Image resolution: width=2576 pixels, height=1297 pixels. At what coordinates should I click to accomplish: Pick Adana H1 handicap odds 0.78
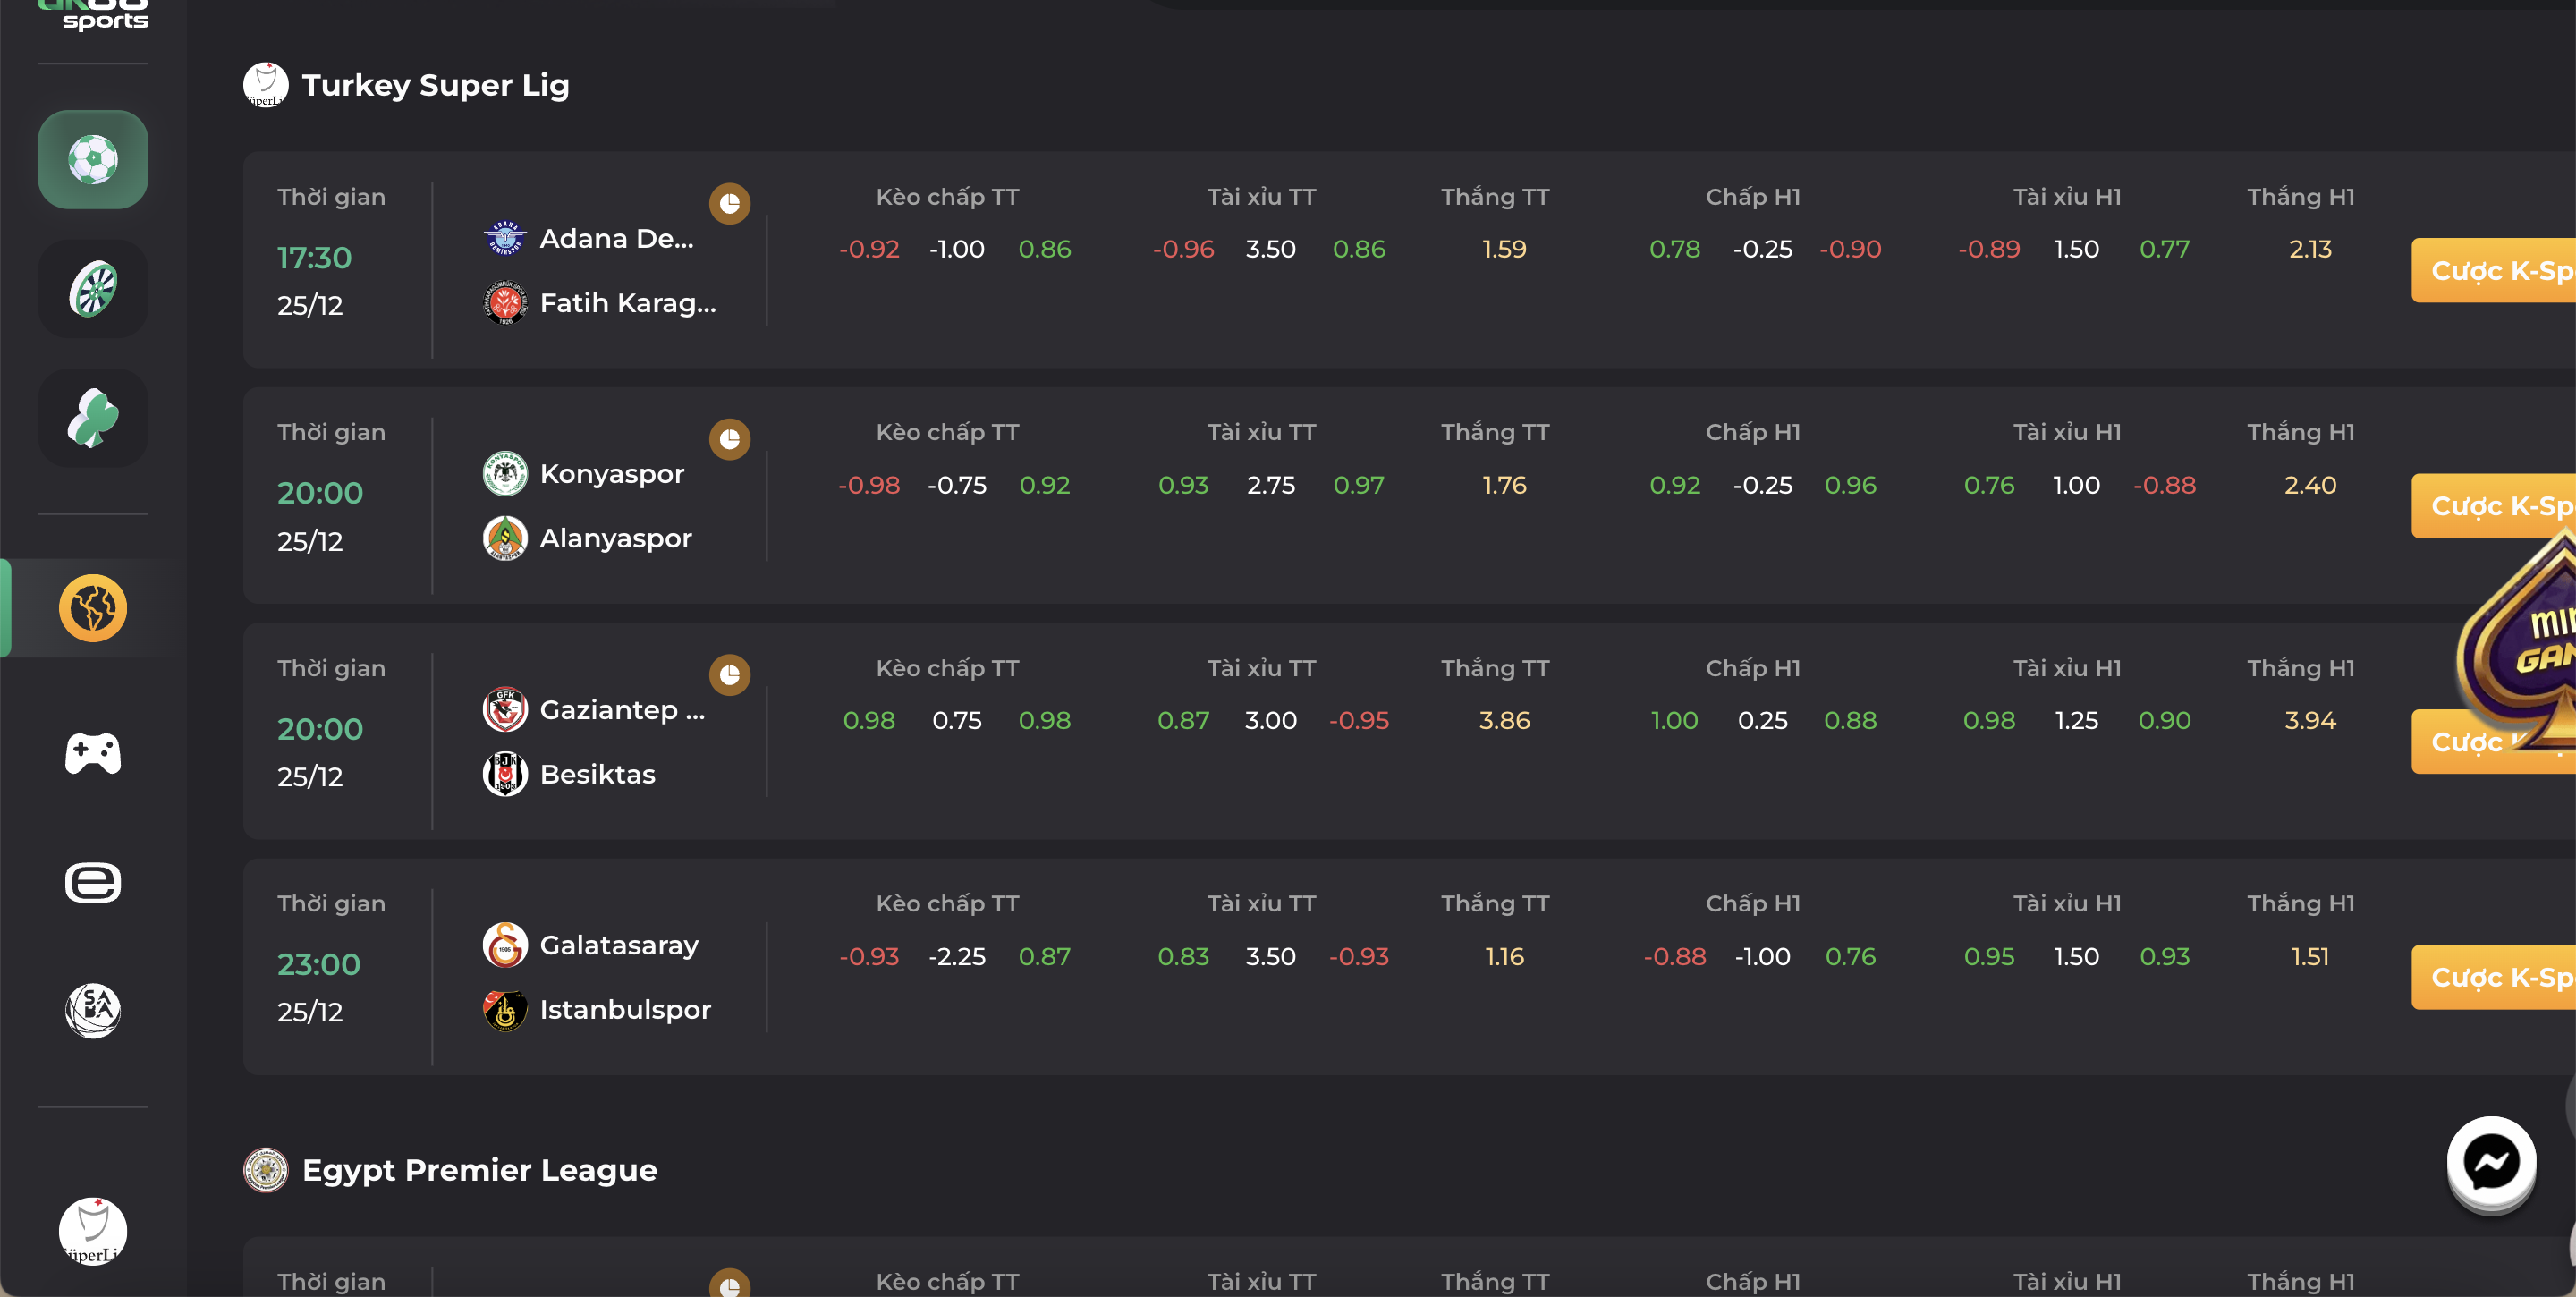tap(1675, 249)
